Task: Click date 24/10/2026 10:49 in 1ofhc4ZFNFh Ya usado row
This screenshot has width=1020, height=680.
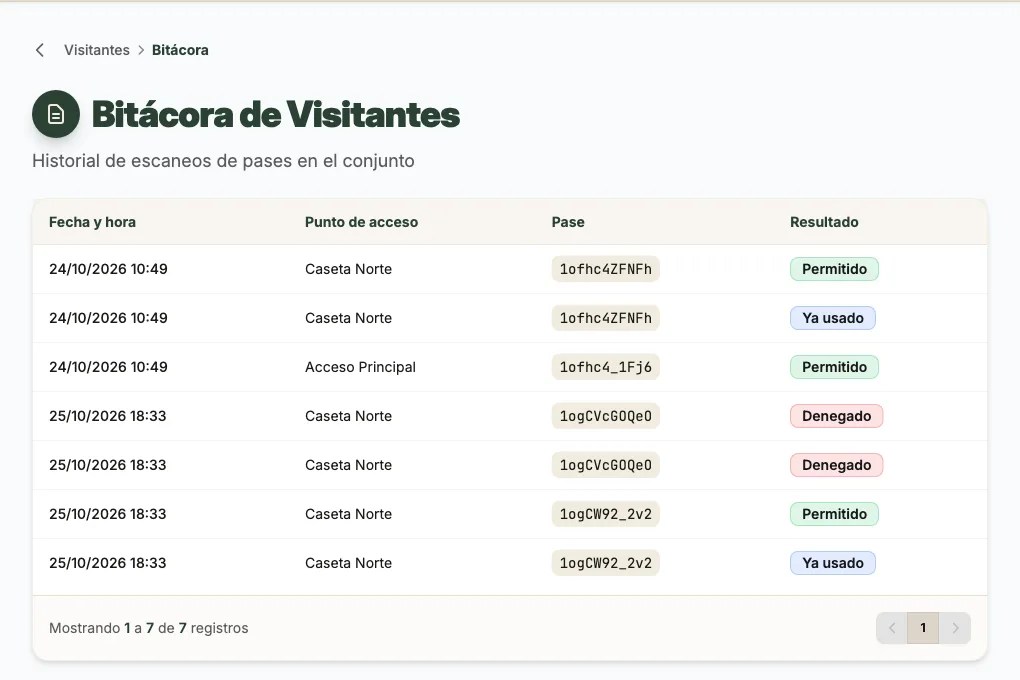Action: [x=108, y=318]
